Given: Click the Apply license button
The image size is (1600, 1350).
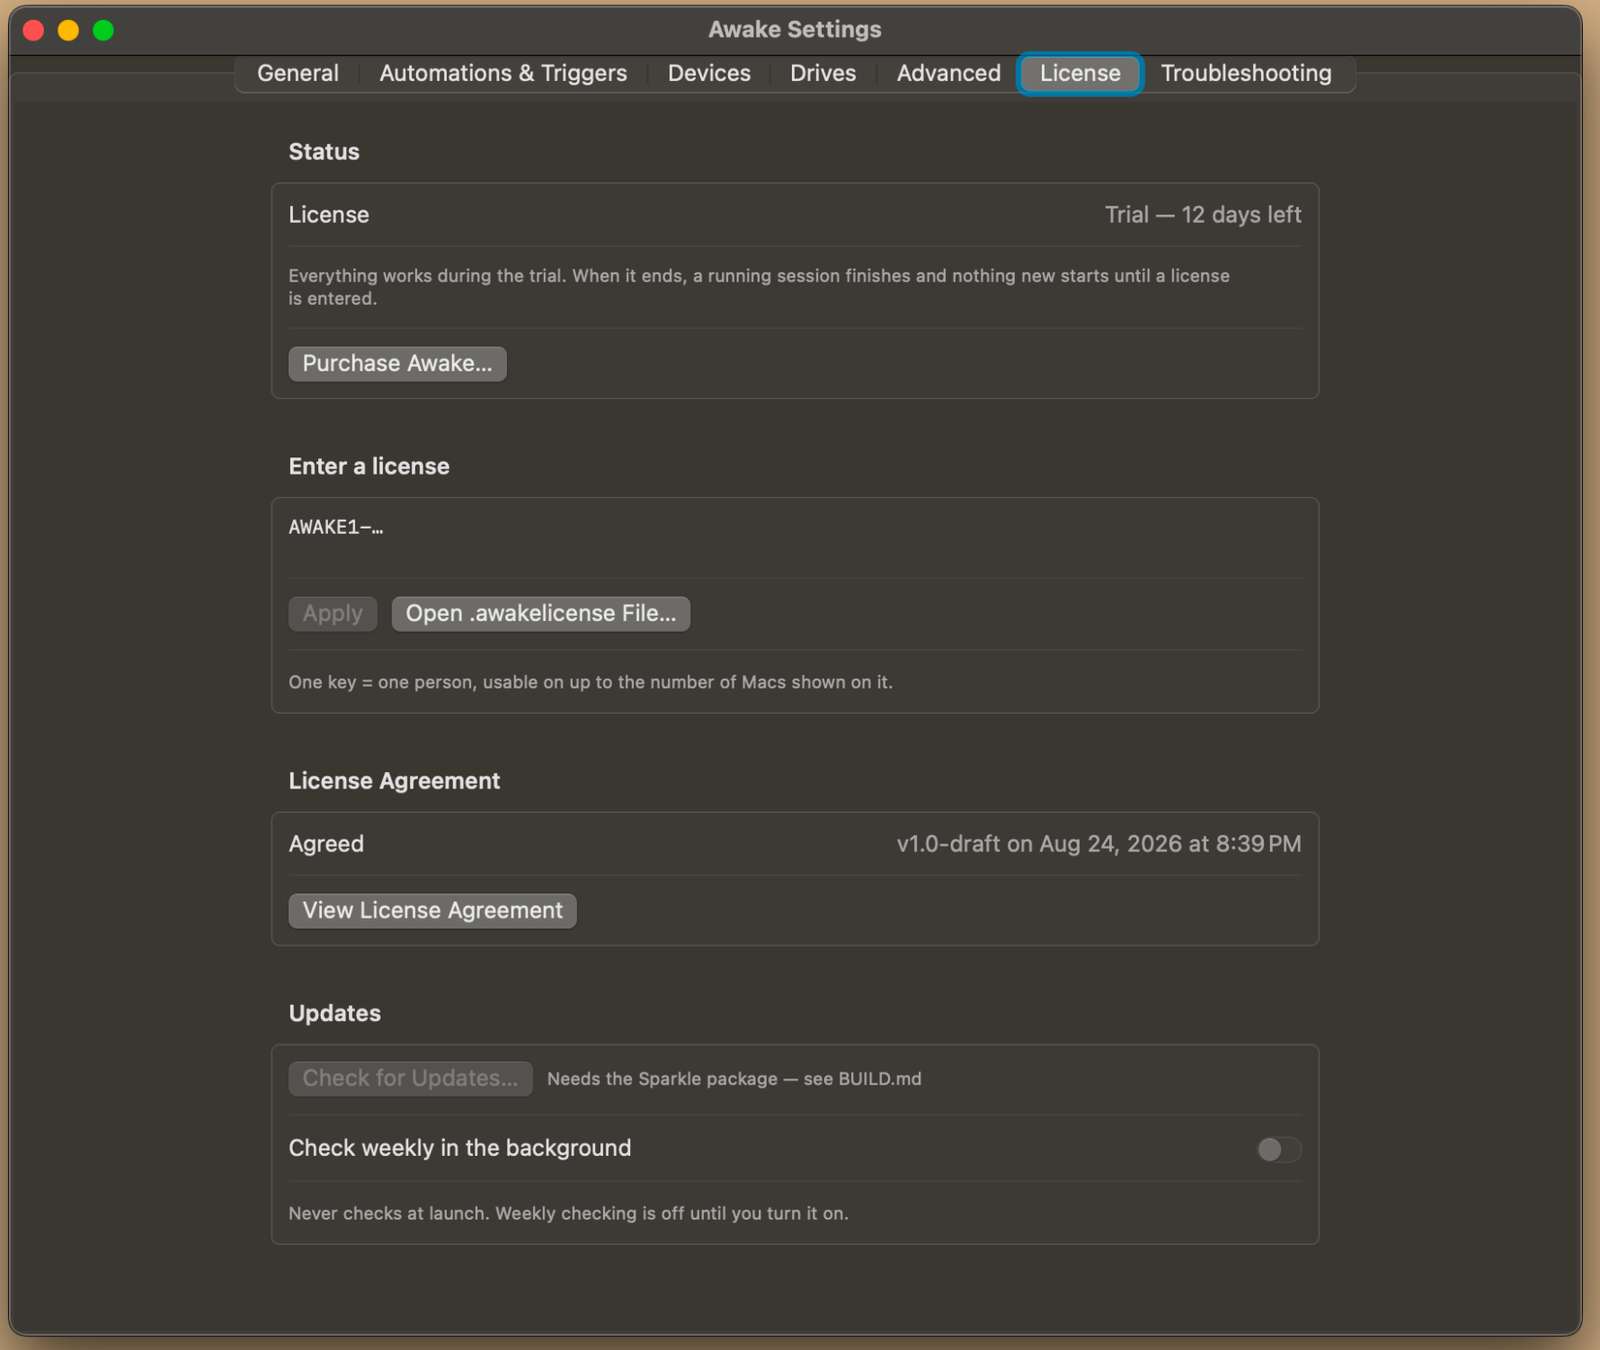Looking at the screenshot, I should pos(333,613).
